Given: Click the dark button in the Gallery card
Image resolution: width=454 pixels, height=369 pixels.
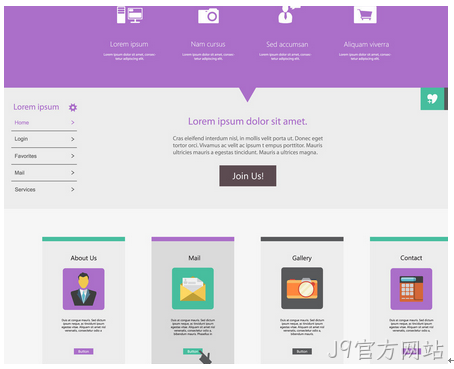Looking at the screenshot, I should coord(302,351).
